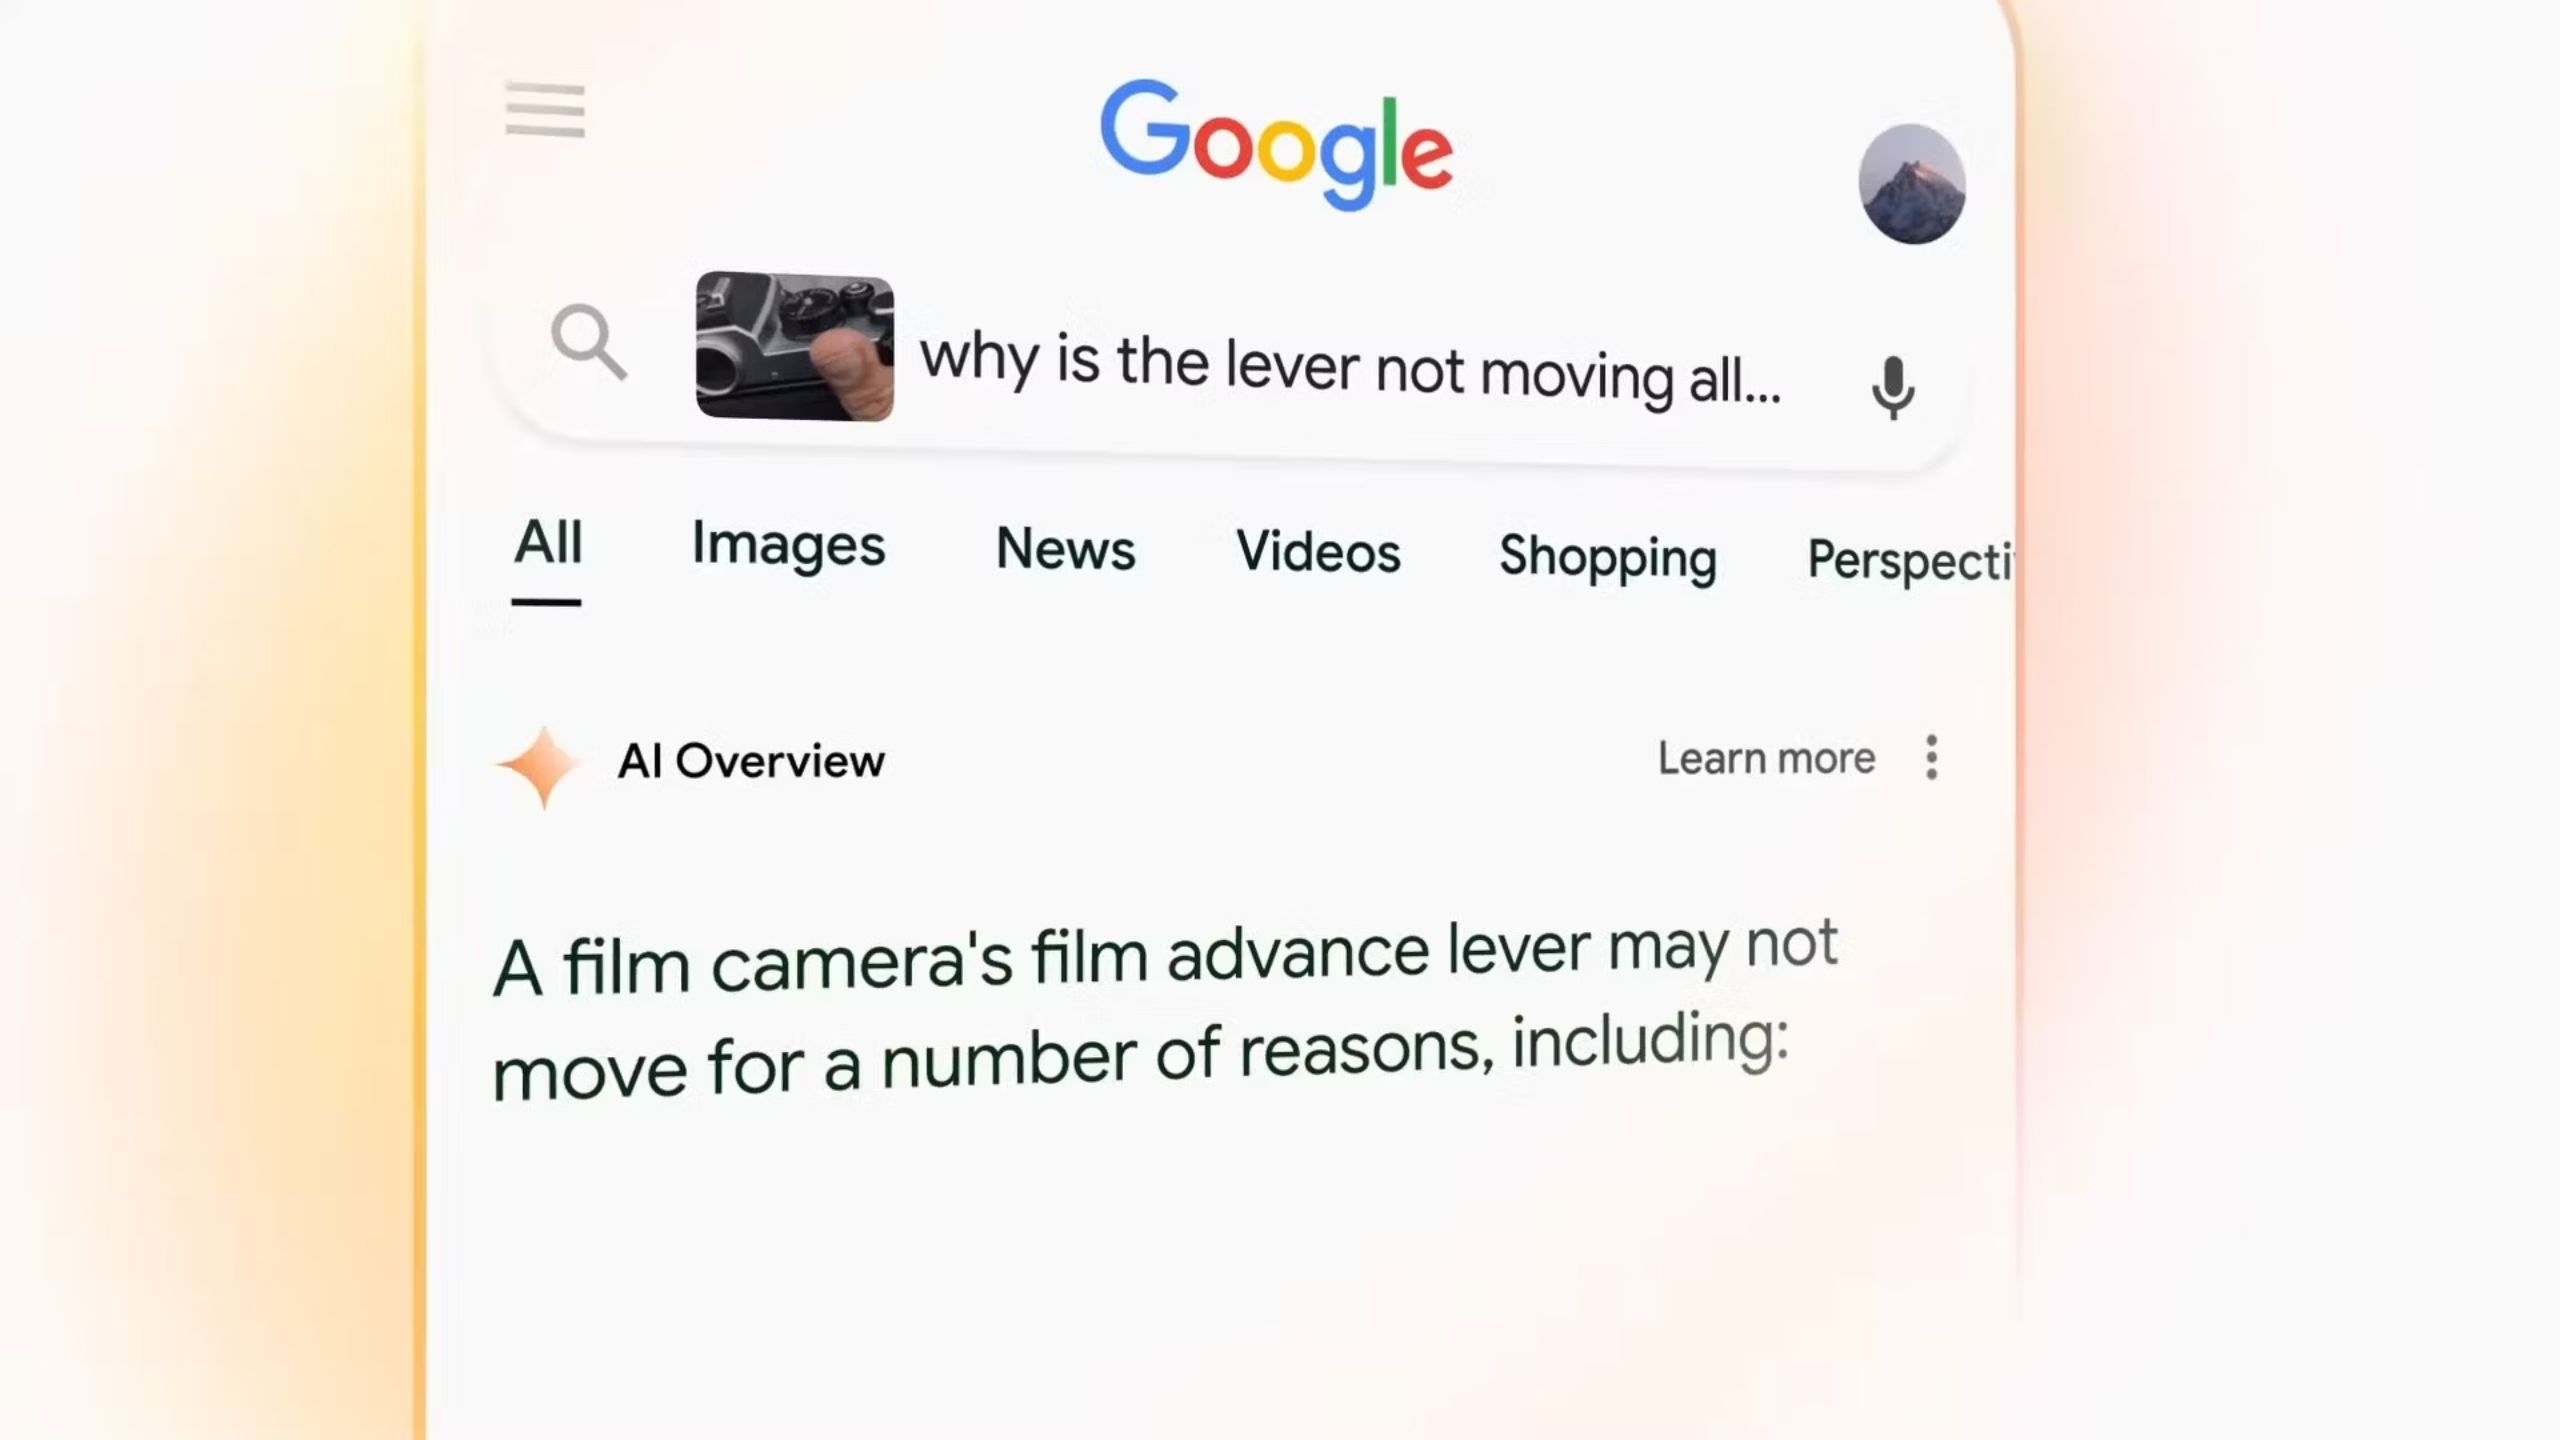2560x1440 pixels.
Task: Open the Videos tab
Action: pyautogui.click(x=1318, y=552)
